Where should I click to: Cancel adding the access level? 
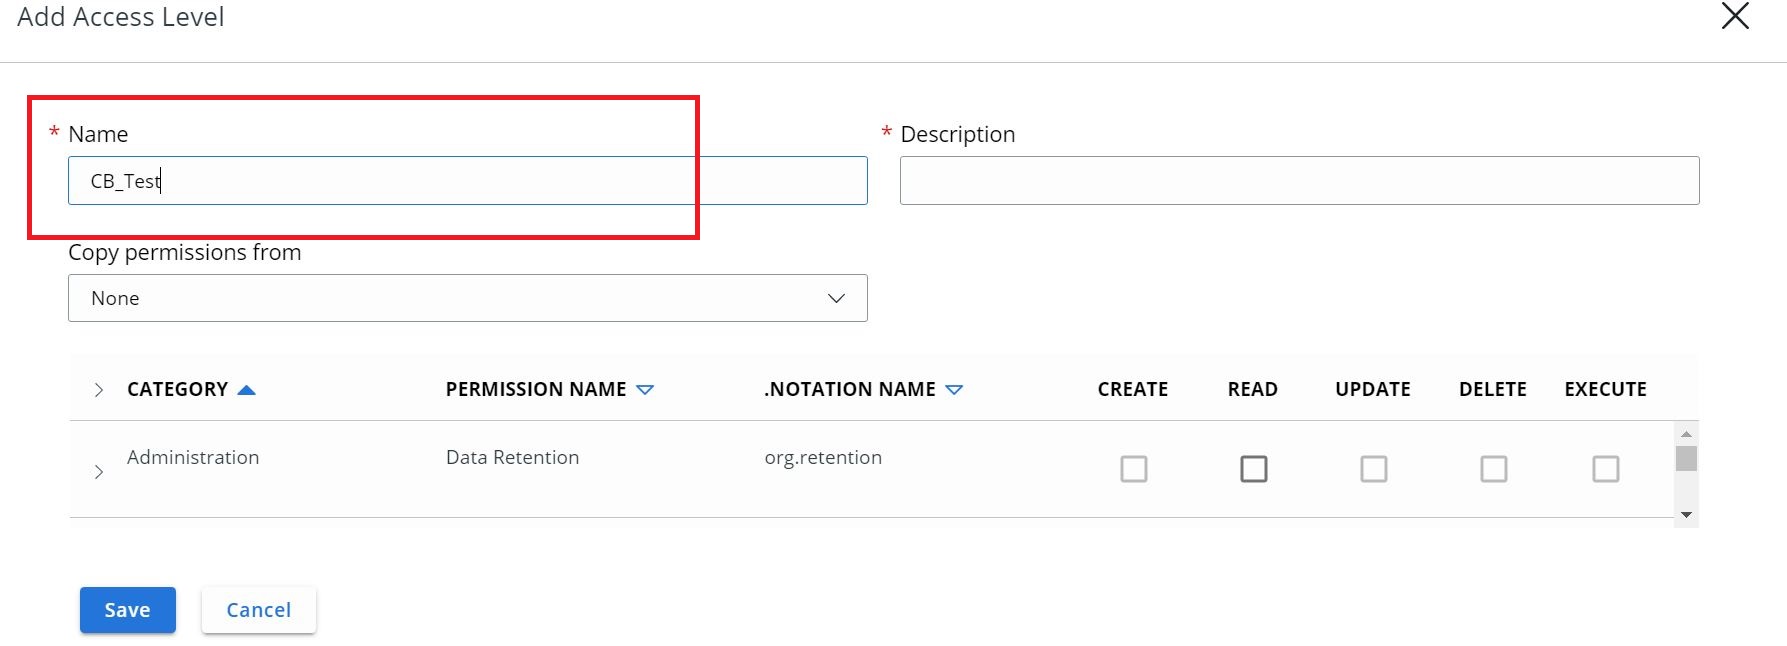(258, 610)
